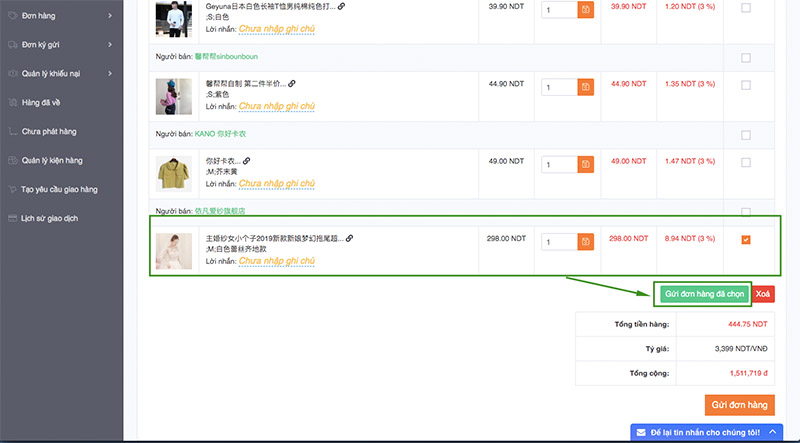Open link icon beside 馨帮帮自制 product title
800x443 pixels.
[x=292, y=84]
